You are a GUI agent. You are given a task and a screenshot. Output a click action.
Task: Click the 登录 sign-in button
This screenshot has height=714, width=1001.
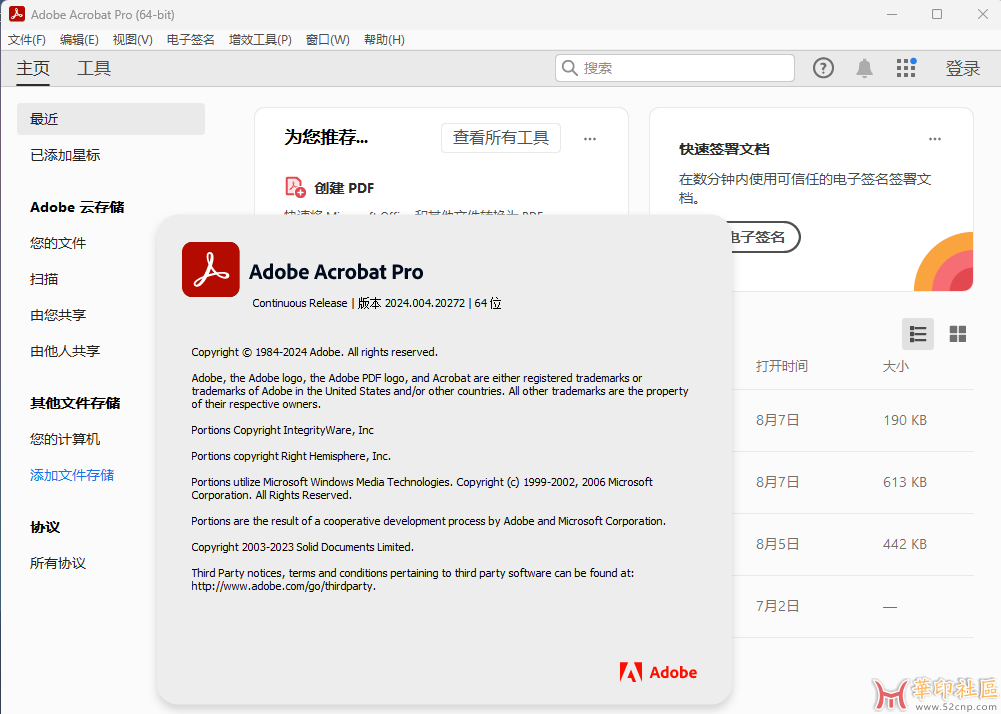[x=962, y=68]
